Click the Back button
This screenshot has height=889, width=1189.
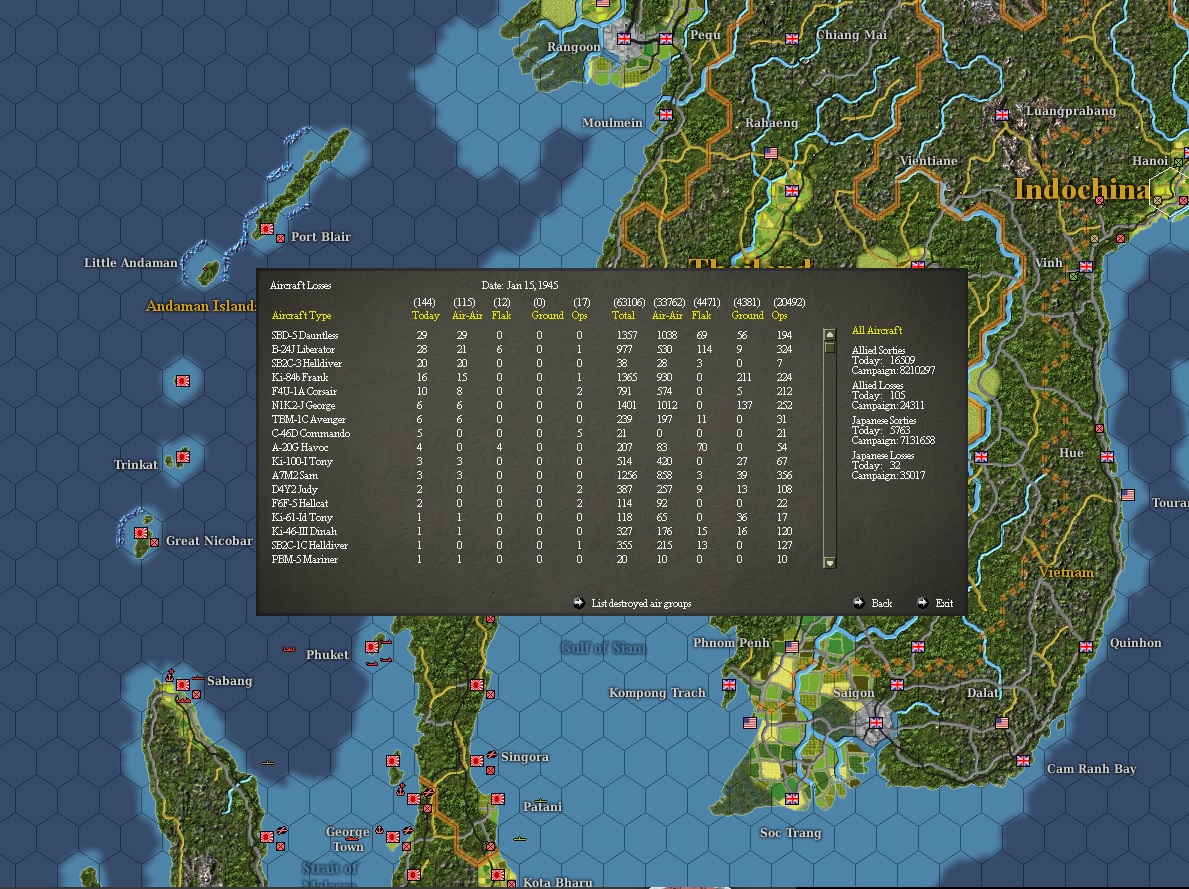(x=873, y=603)
